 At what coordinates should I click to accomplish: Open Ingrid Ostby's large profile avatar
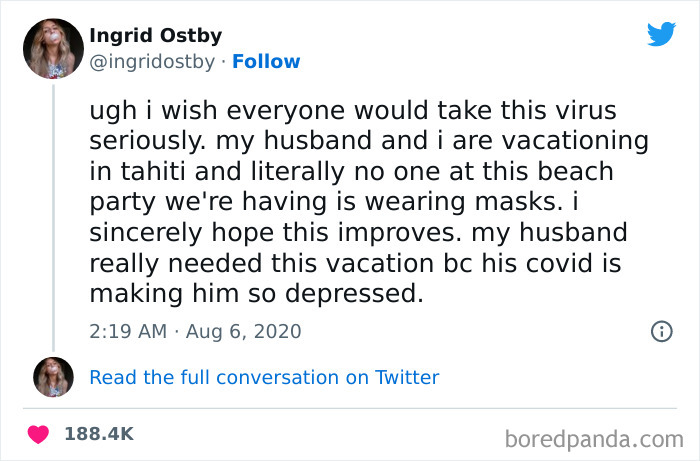click(53, 48)
